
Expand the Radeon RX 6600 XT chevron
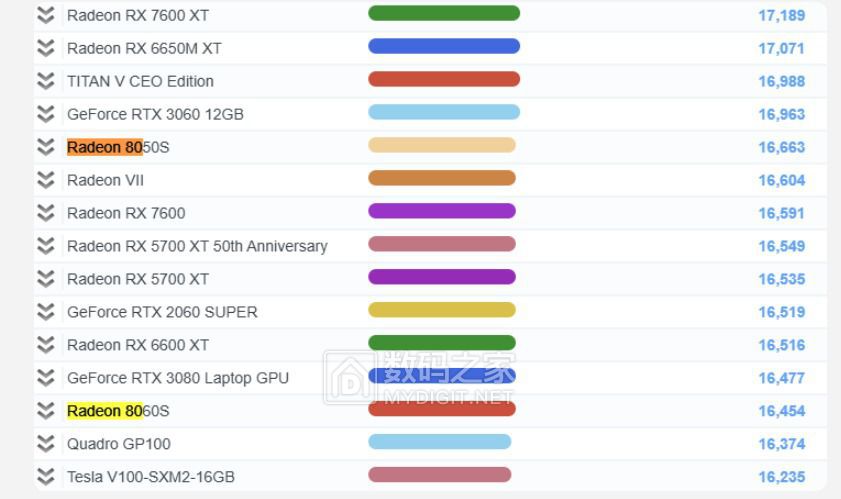coord(46,344)
